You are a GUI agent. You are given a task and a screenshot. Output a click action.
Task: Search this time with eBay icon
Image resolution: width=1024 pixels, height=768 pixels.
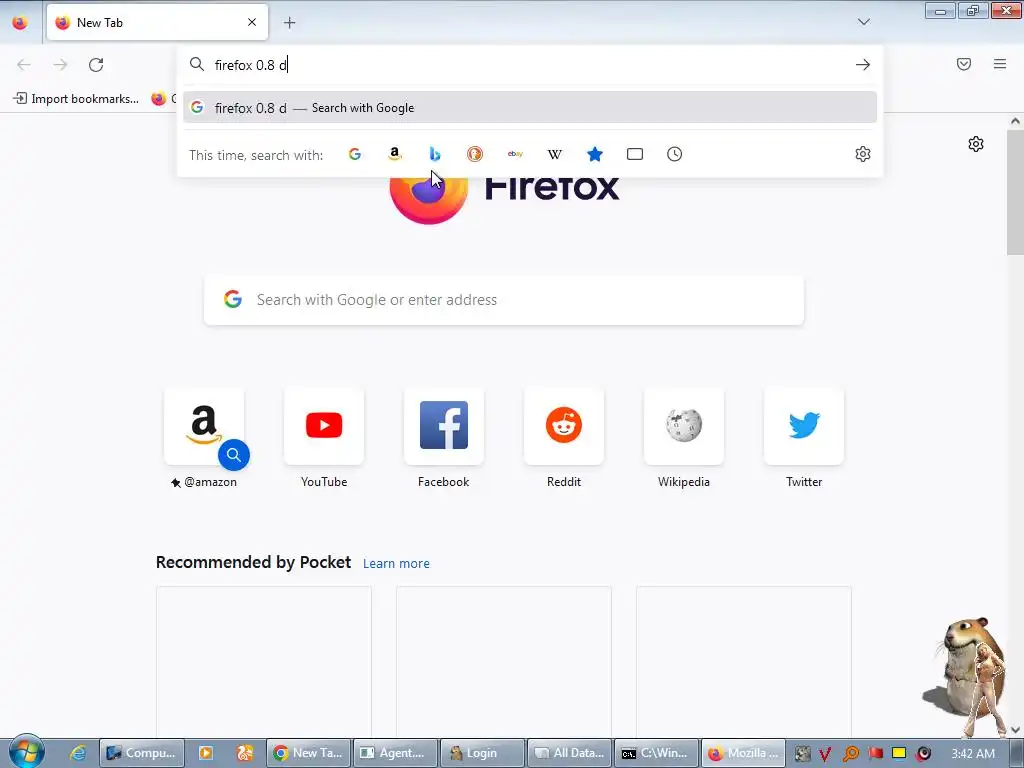pos(515,154)
